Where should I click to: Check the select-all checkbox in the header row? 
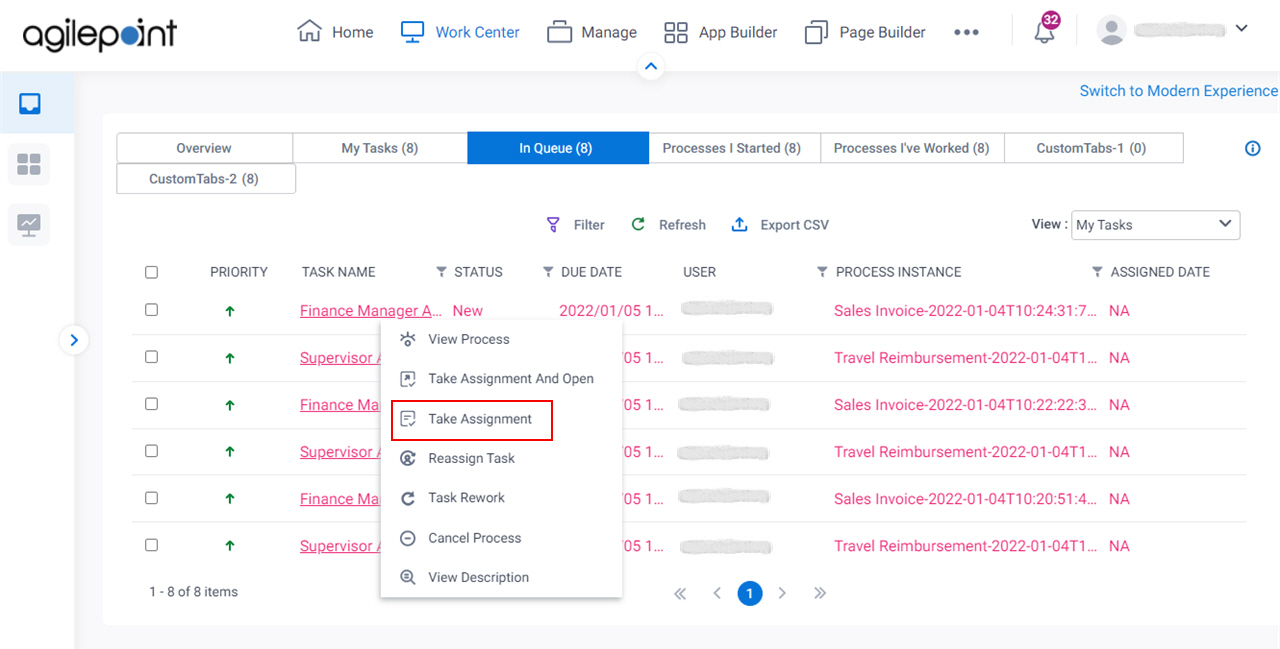click(151, 271)
